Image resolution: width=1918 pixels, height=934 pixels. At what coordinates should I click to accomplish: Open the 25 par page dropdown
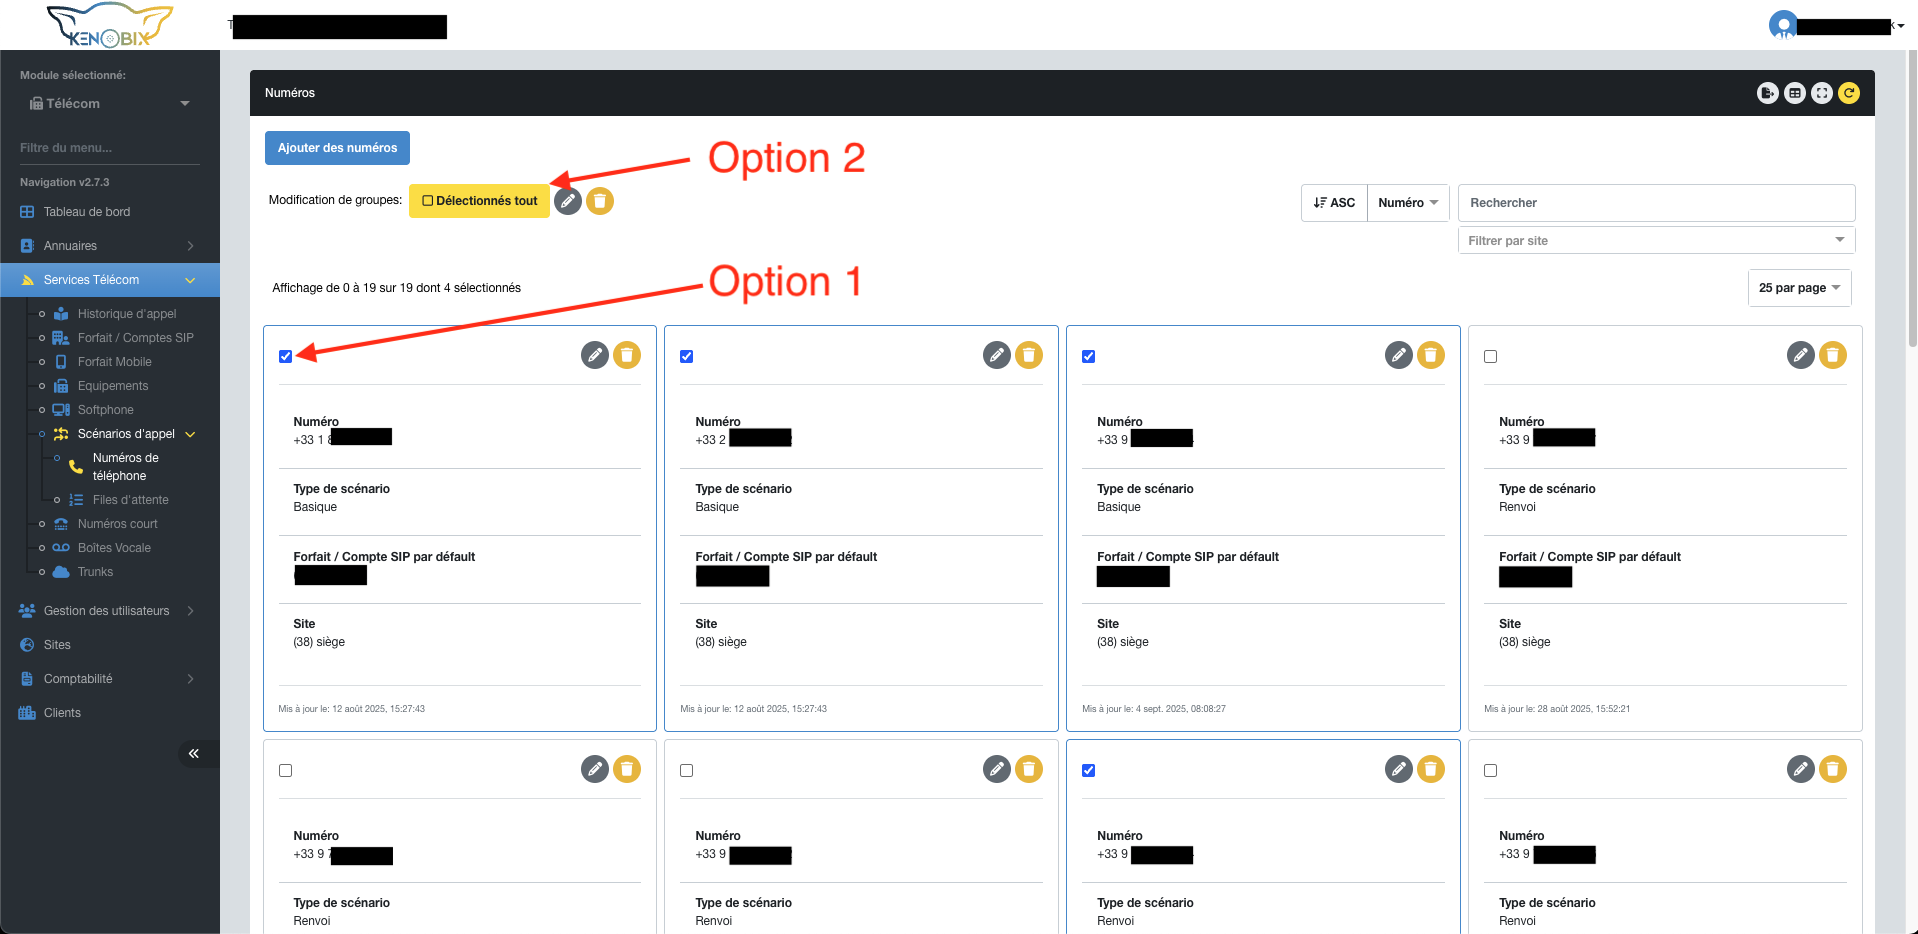[1799, 288]
